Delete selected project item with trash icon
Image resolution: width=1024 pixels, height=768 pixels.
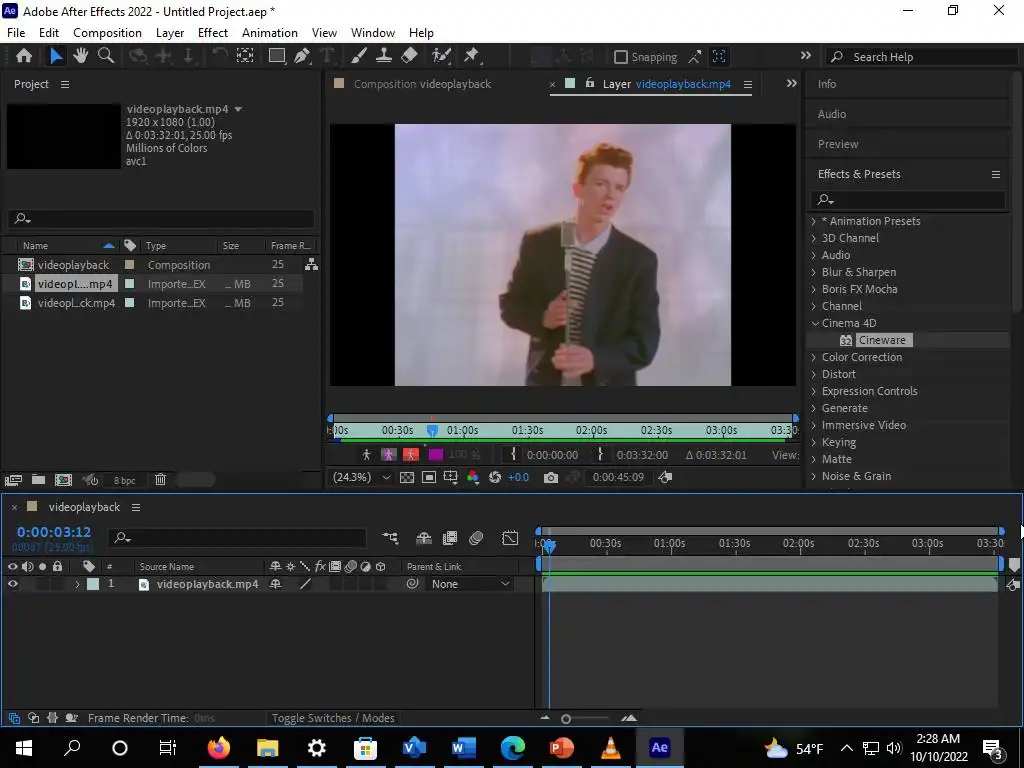(x=160, y=480)
